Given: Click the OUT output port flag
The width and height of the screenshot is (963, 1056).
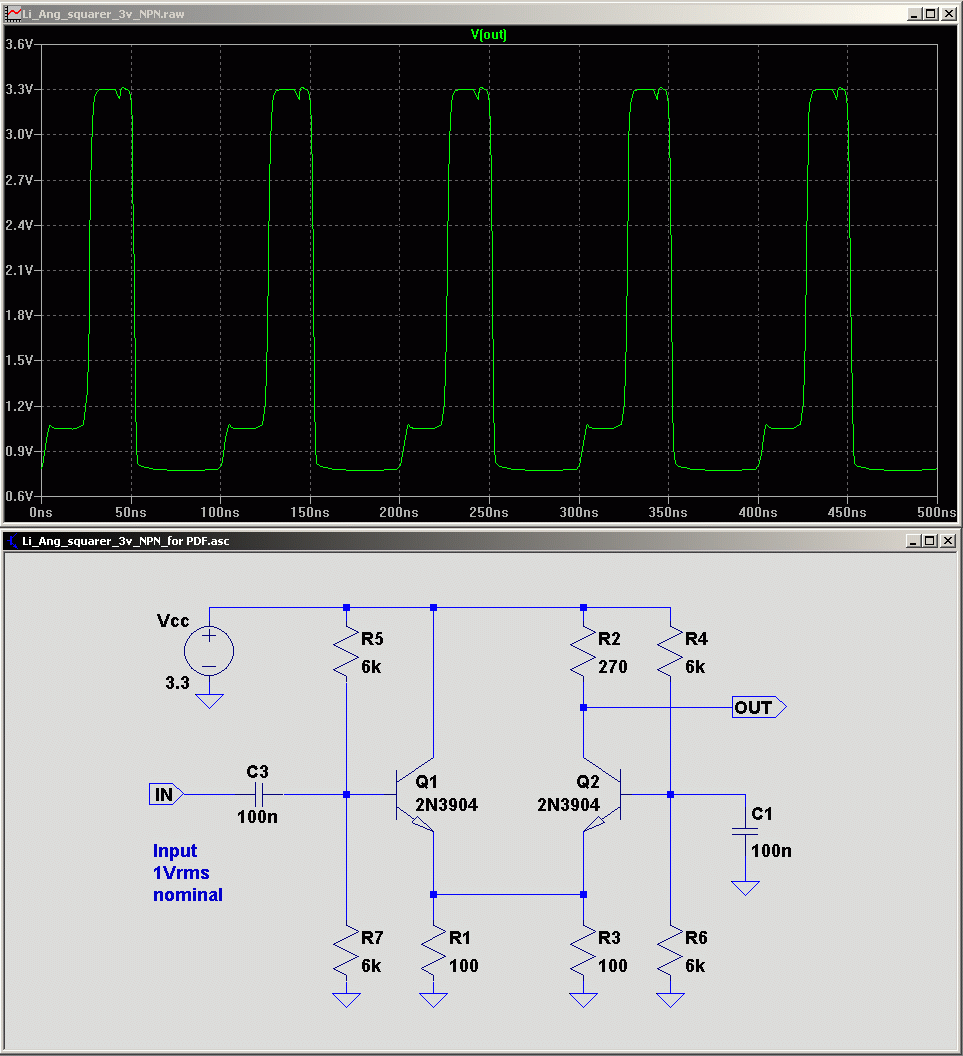Looking at the screenshot, I should 759,707.
